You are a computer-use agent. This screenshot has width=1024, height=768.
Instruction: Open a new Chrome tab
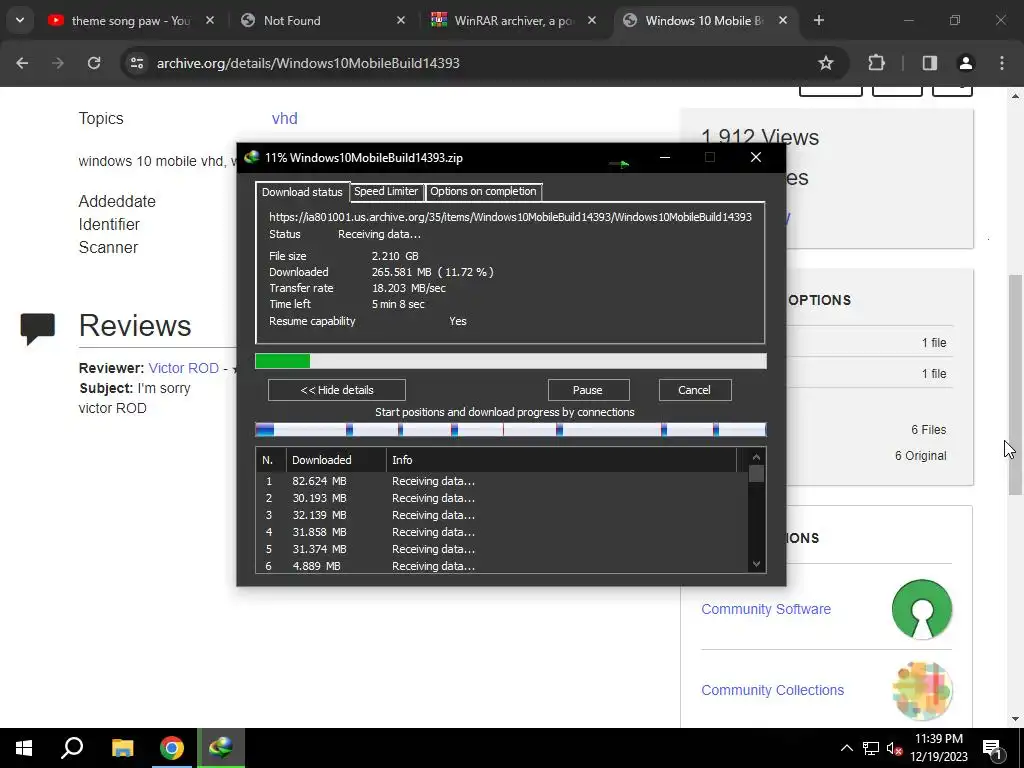pyautogui.click(x=819, y=20)
